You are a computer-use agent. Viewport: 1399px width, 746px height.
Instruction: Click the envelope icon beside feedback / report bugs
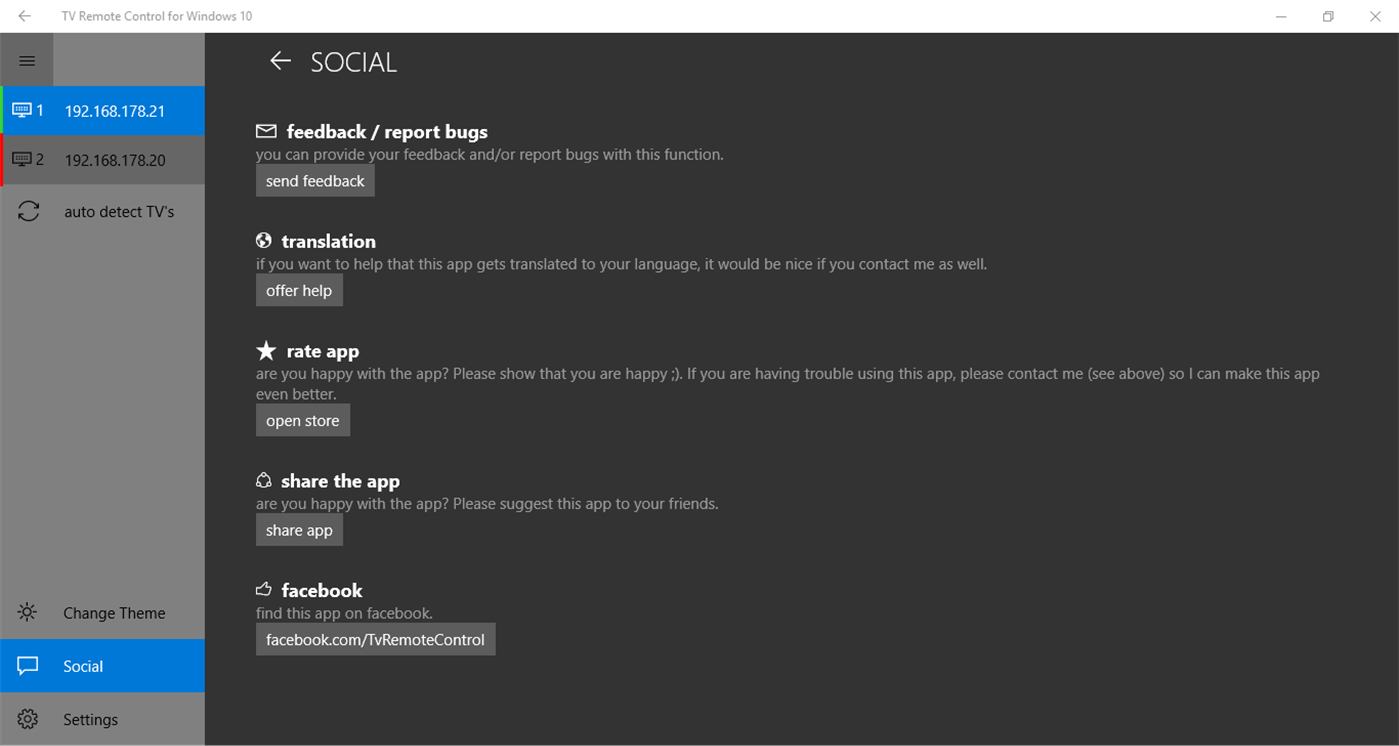tap(265, 130)
